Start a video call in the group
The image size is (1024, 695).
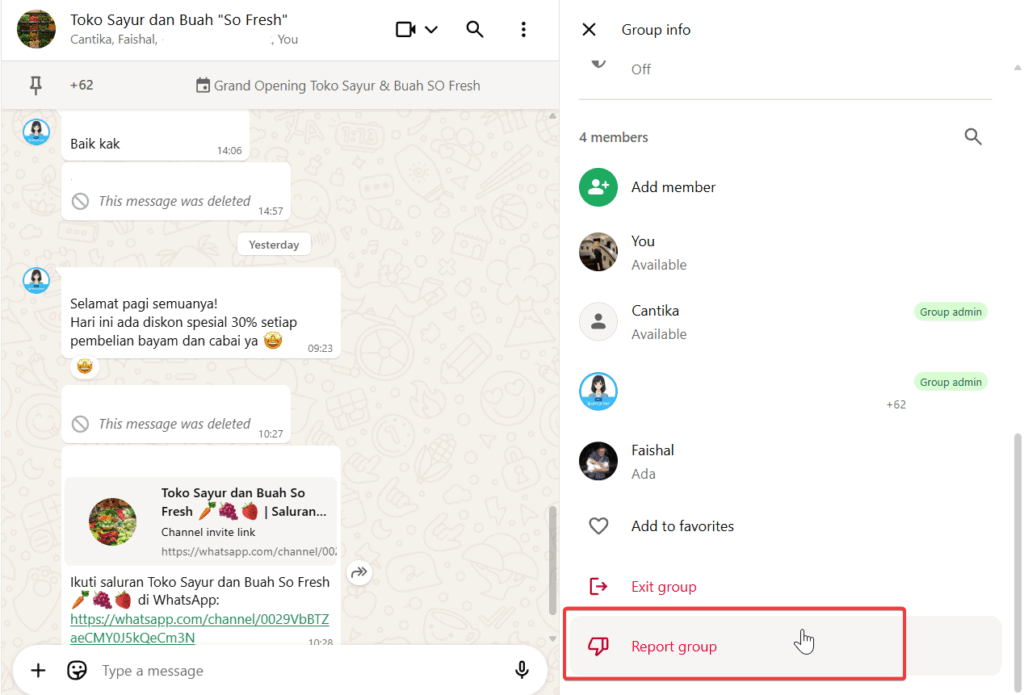pos(405,30)
